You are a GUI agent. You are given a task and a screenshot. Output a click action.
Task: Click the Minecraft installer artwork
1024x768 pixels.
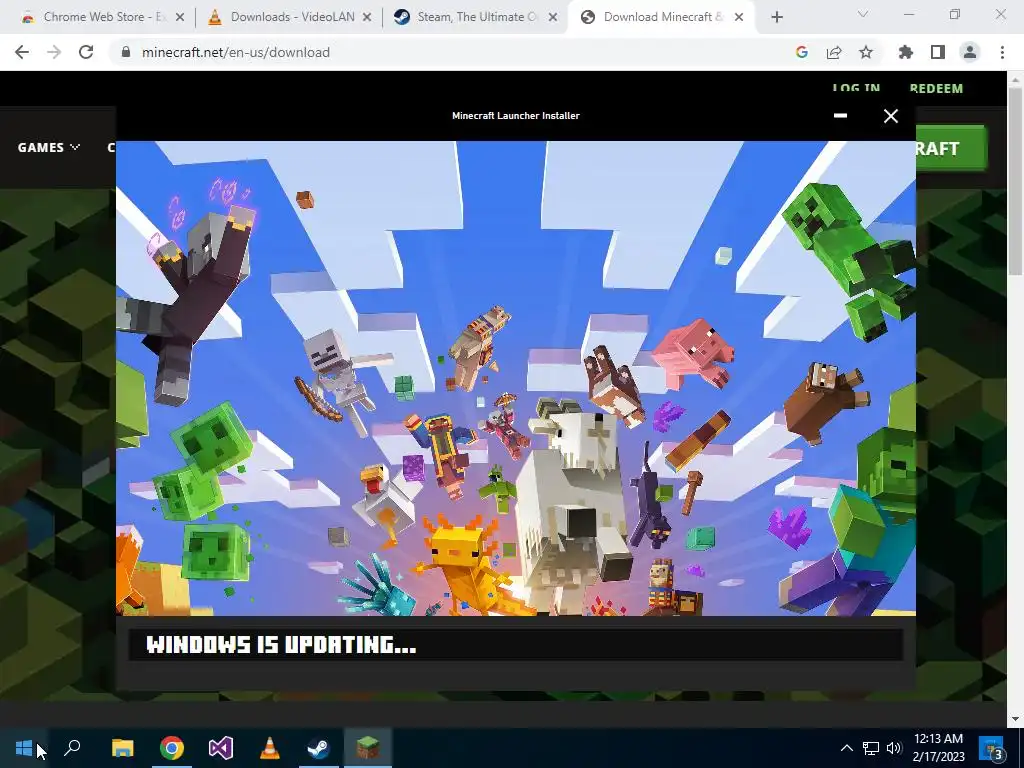(516, 378)
